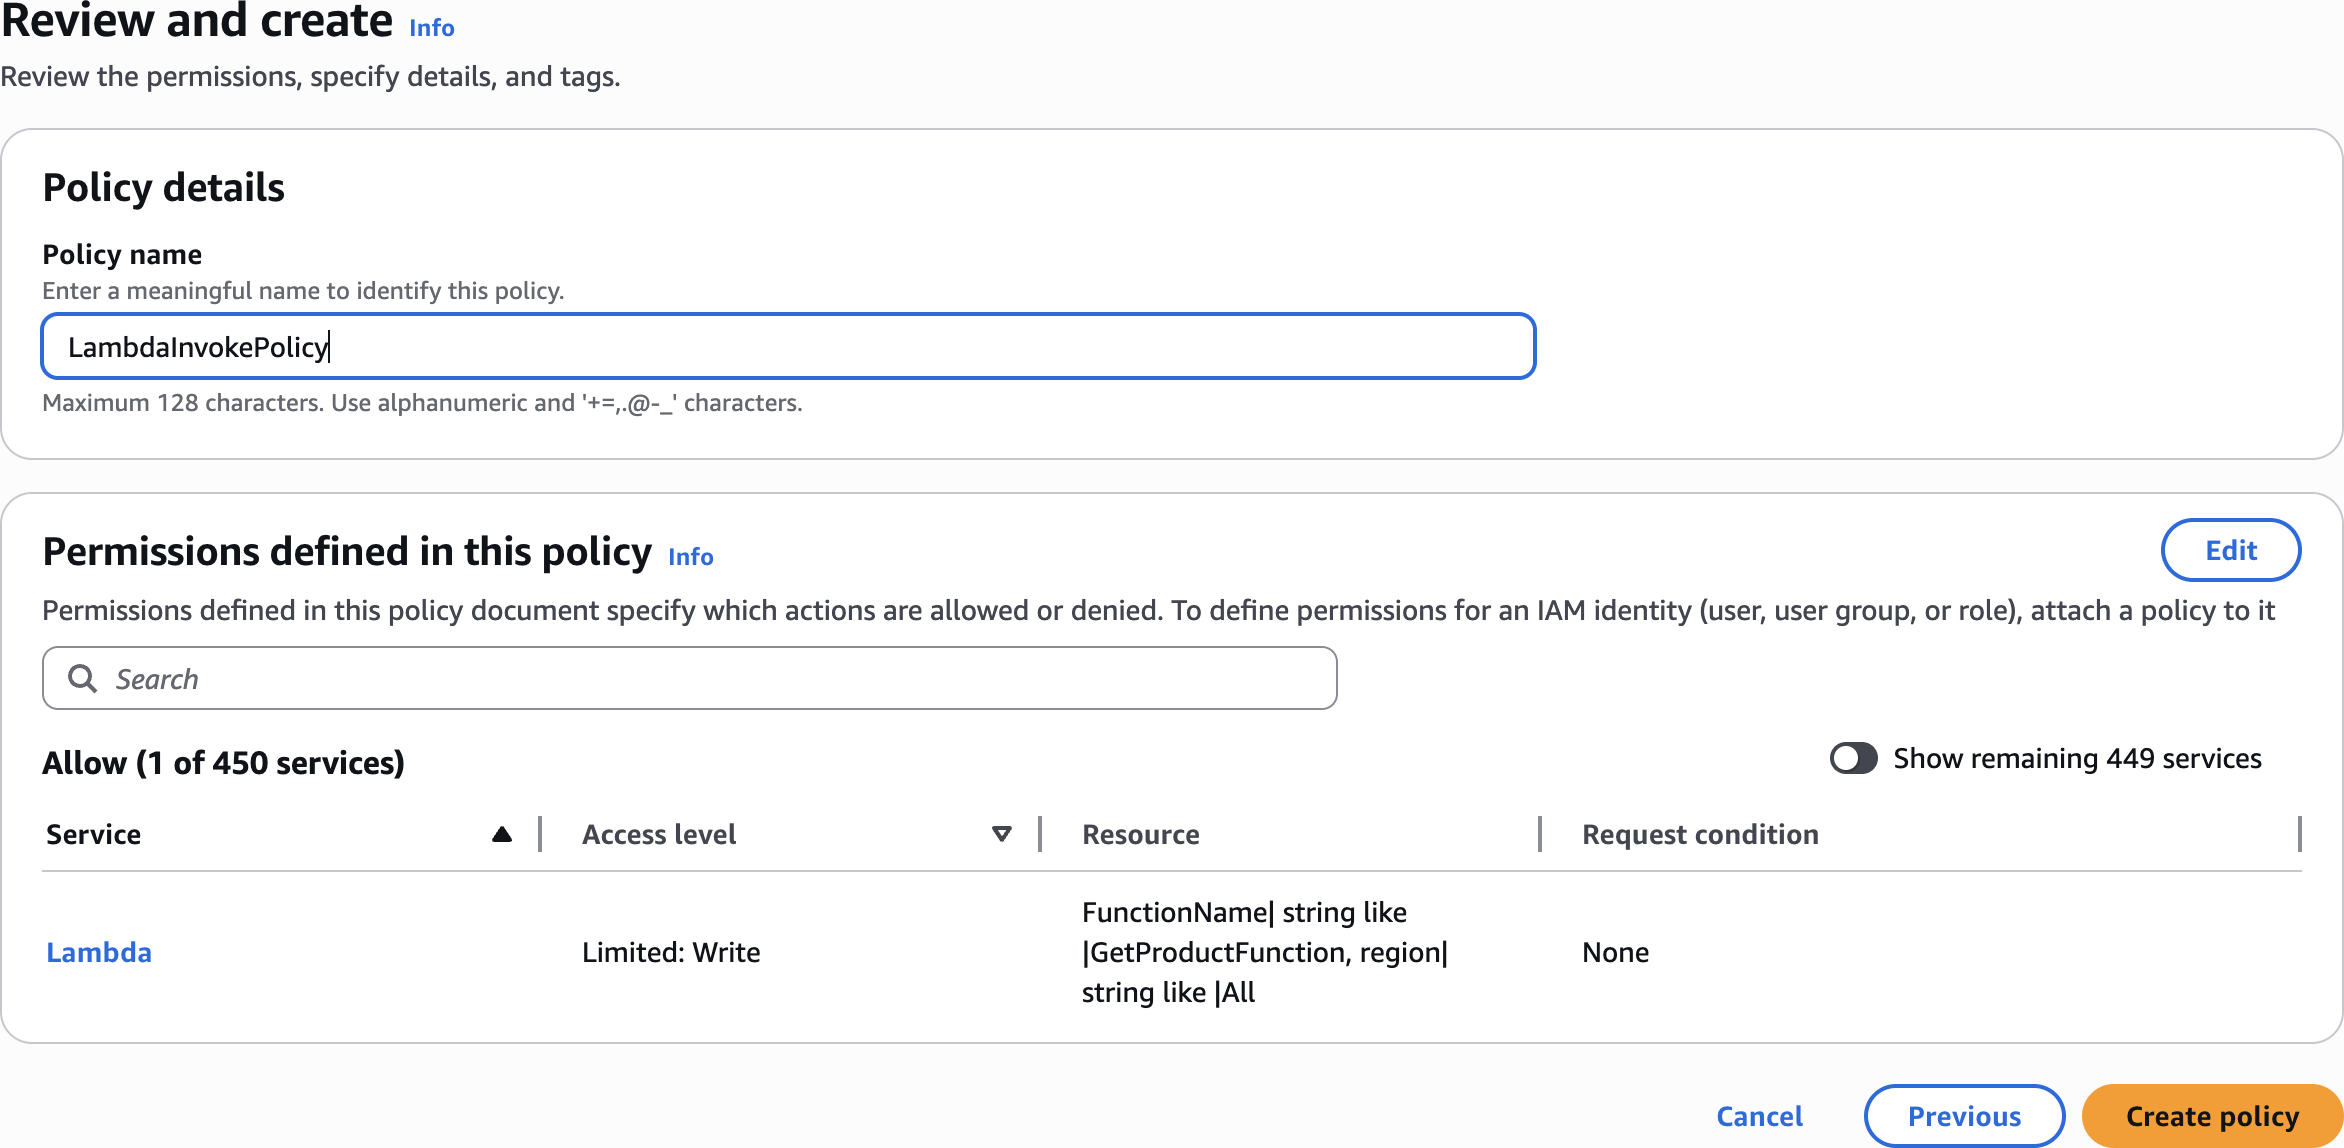
Task: Click the Limited: Write access level cell
Action: (671, 952)
